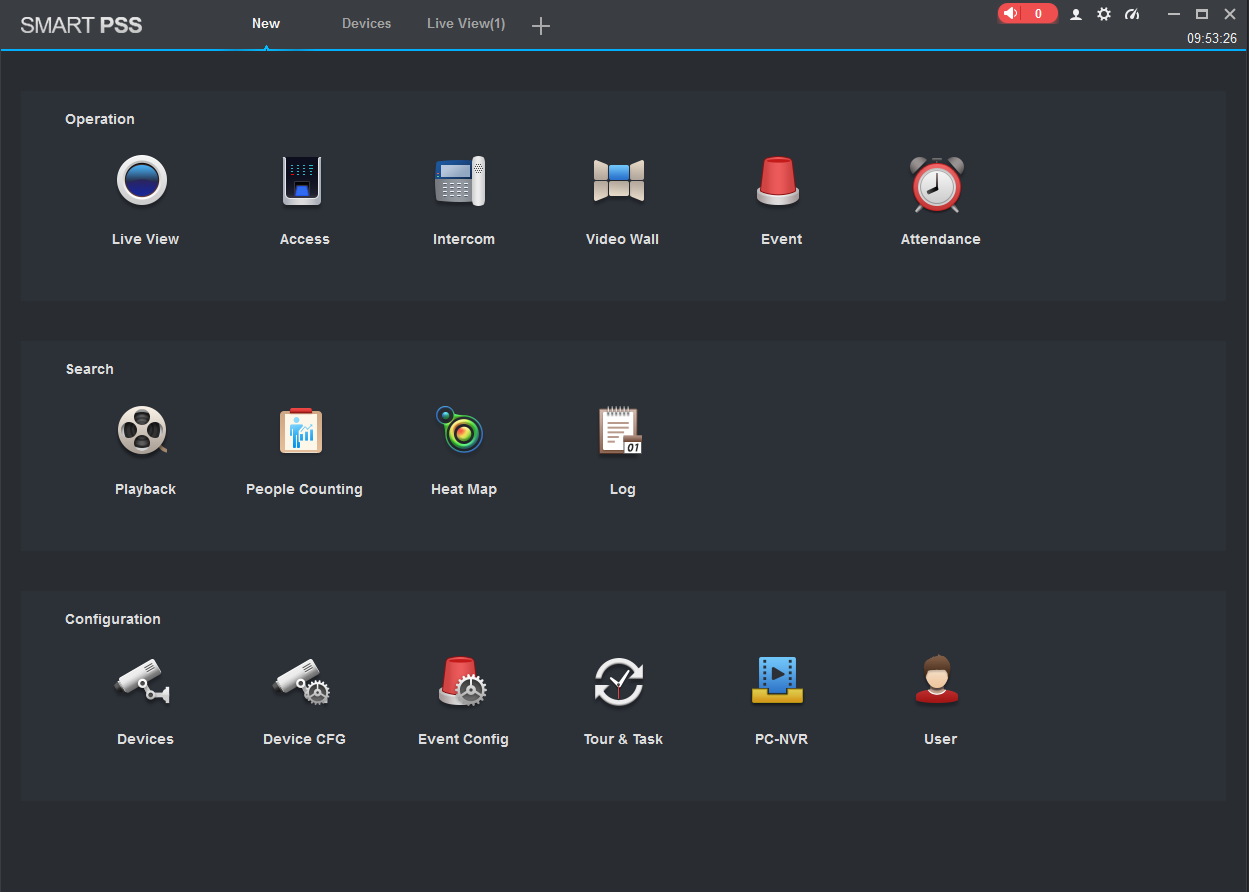Open the Device CFG camera-gear icon
Viewport: 1249px width, 892px height.
point(302,682)
